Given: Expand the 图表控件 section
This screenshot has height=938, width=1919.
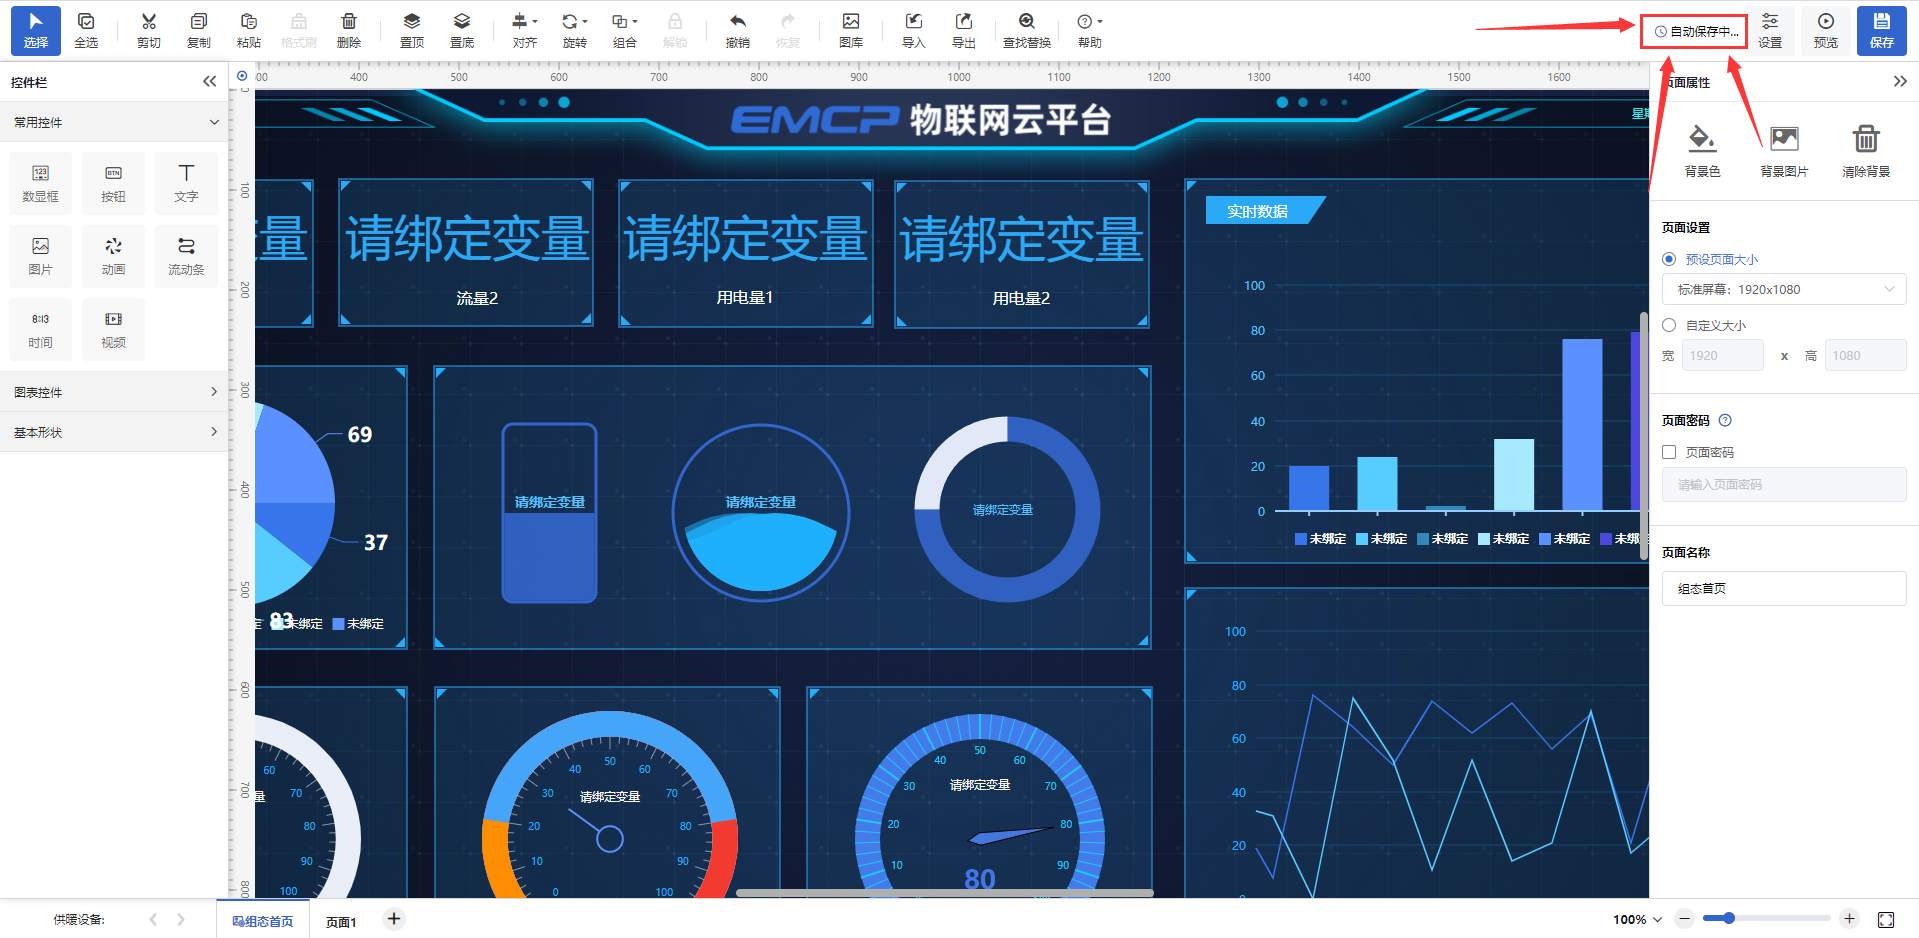Looking at the screenshot, I should pos(114,392).
